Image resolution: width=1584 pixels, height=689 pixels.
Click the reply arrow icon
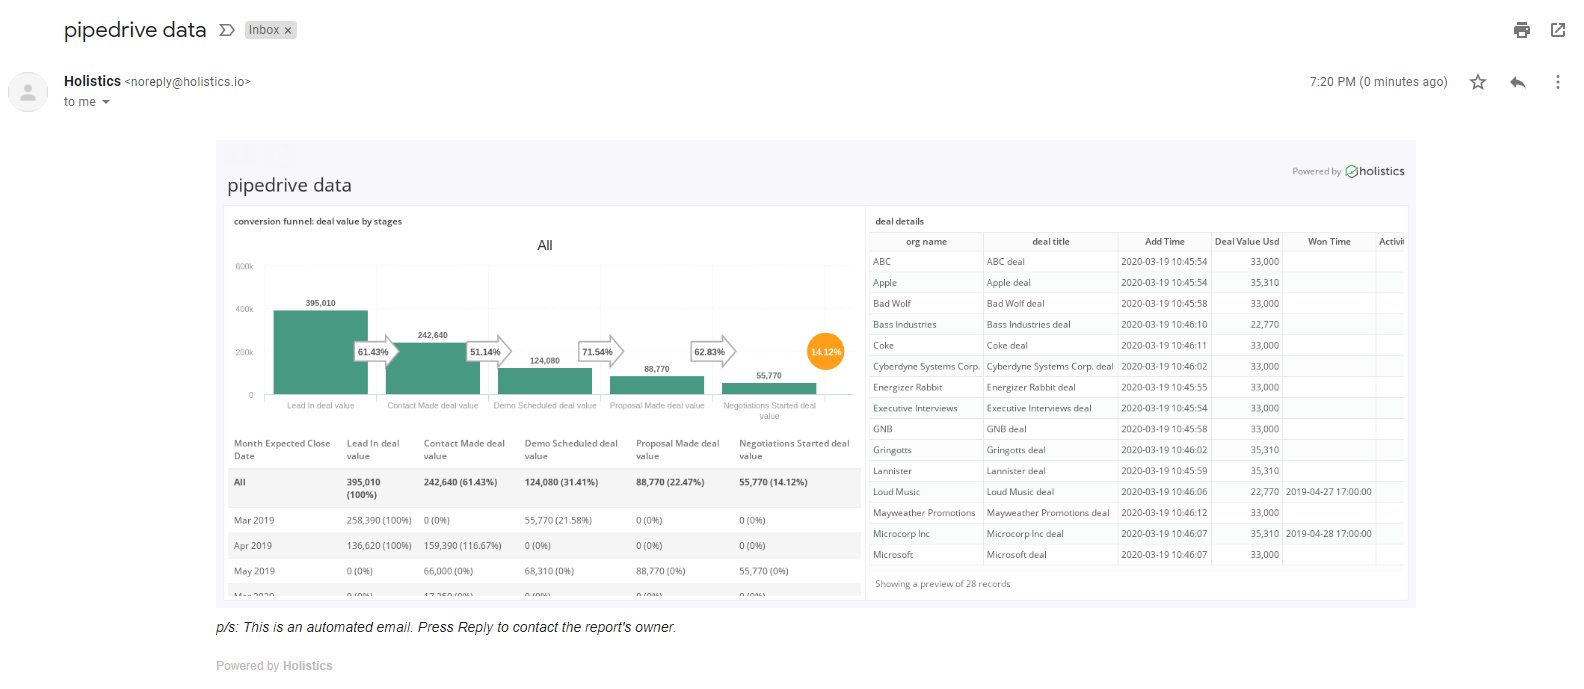(x=1517, y=82)
